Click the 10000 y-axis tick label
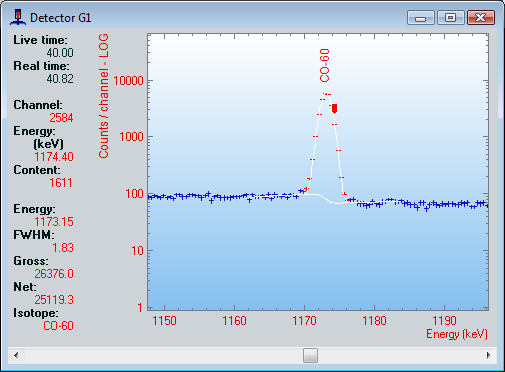 point(128,80)
